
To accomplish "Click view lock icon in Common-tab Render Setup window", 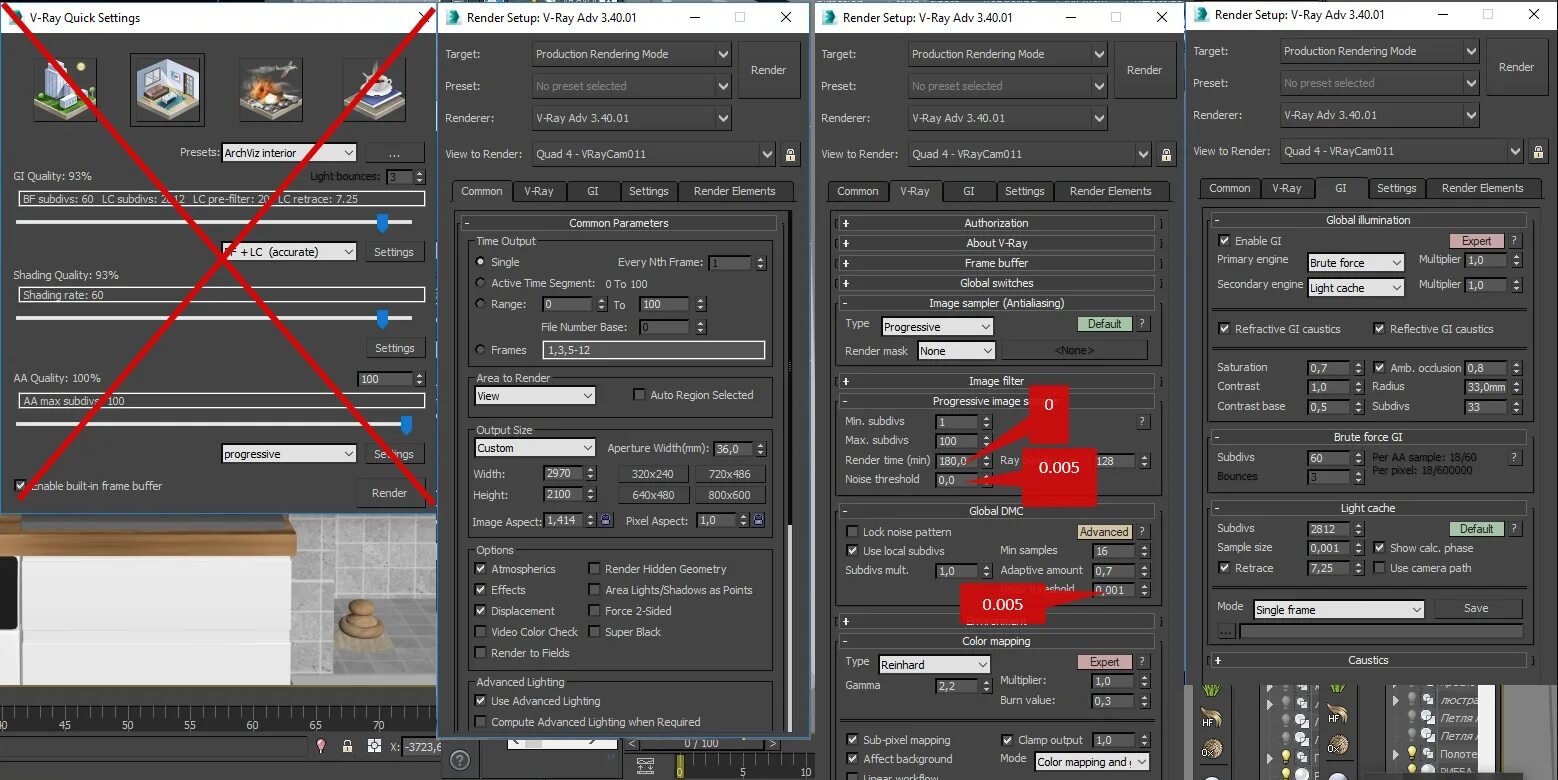I will (790, 154).
